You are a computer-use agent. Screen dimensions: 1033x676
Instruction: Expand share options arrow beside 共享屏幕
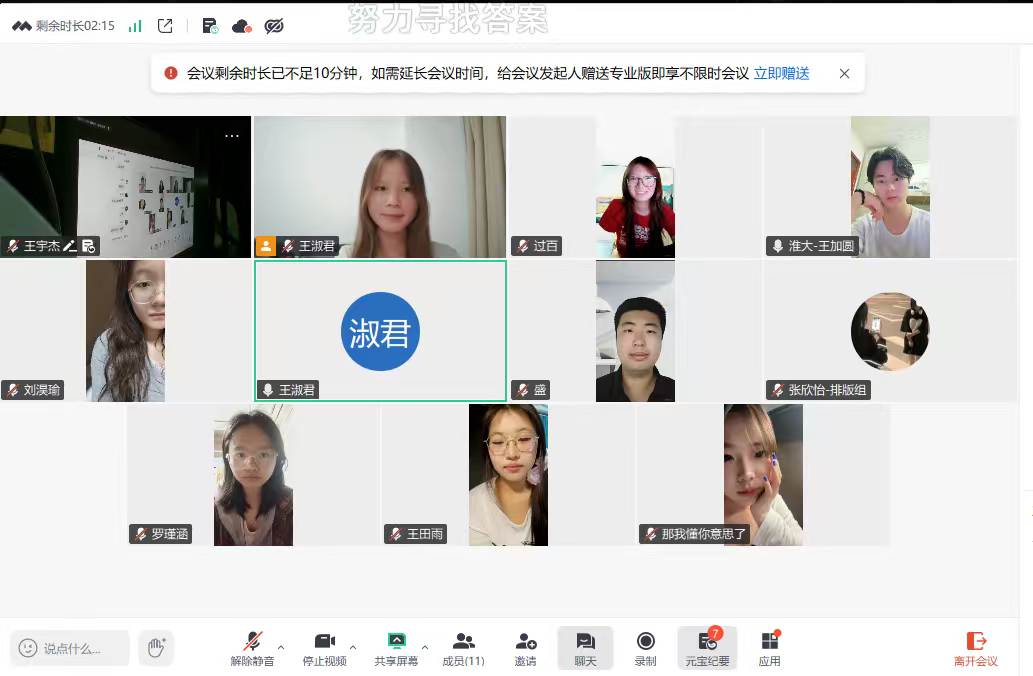point(425,647)
